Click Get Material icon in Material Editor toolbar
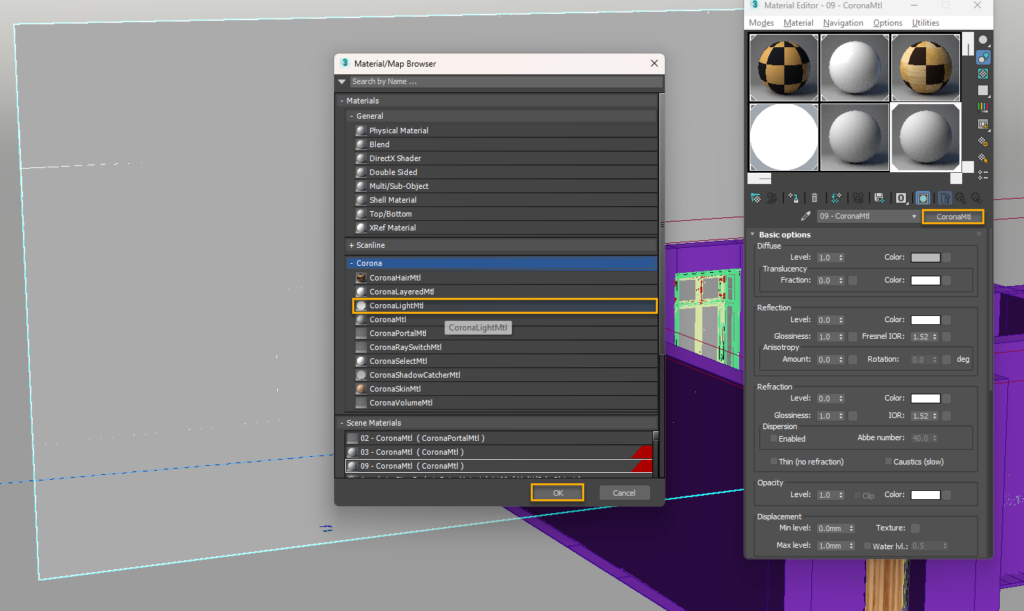 [756, 198]
